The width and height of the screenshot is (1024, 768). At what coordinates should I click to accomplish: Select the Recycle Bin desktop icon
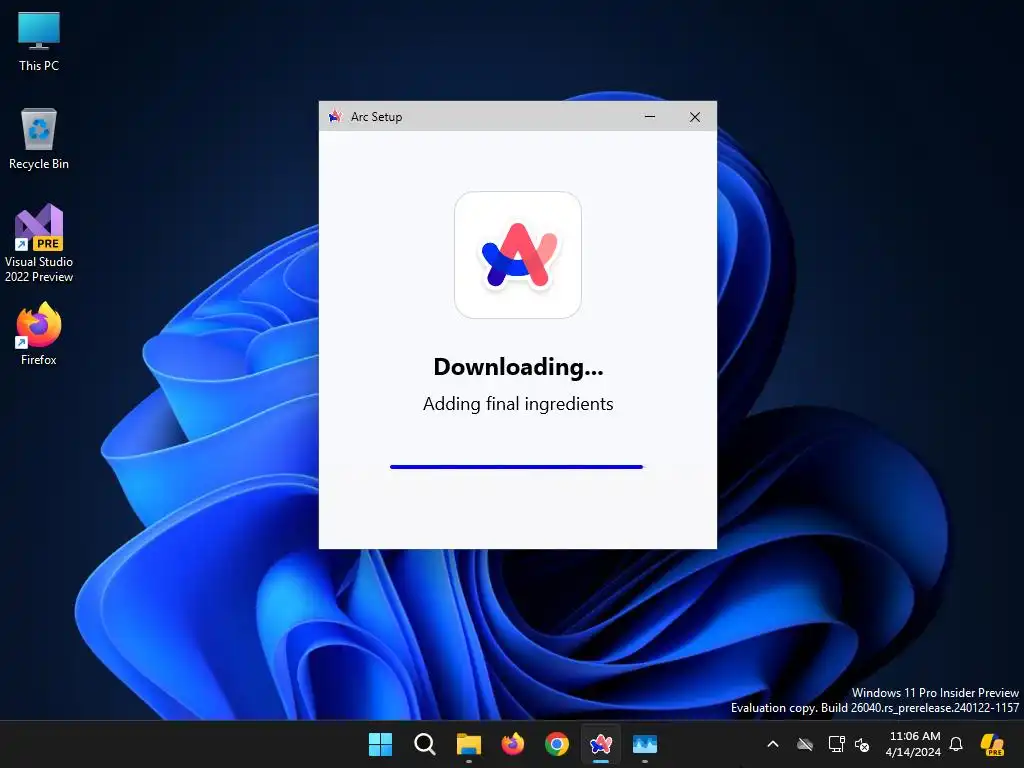tap(39, 139)
